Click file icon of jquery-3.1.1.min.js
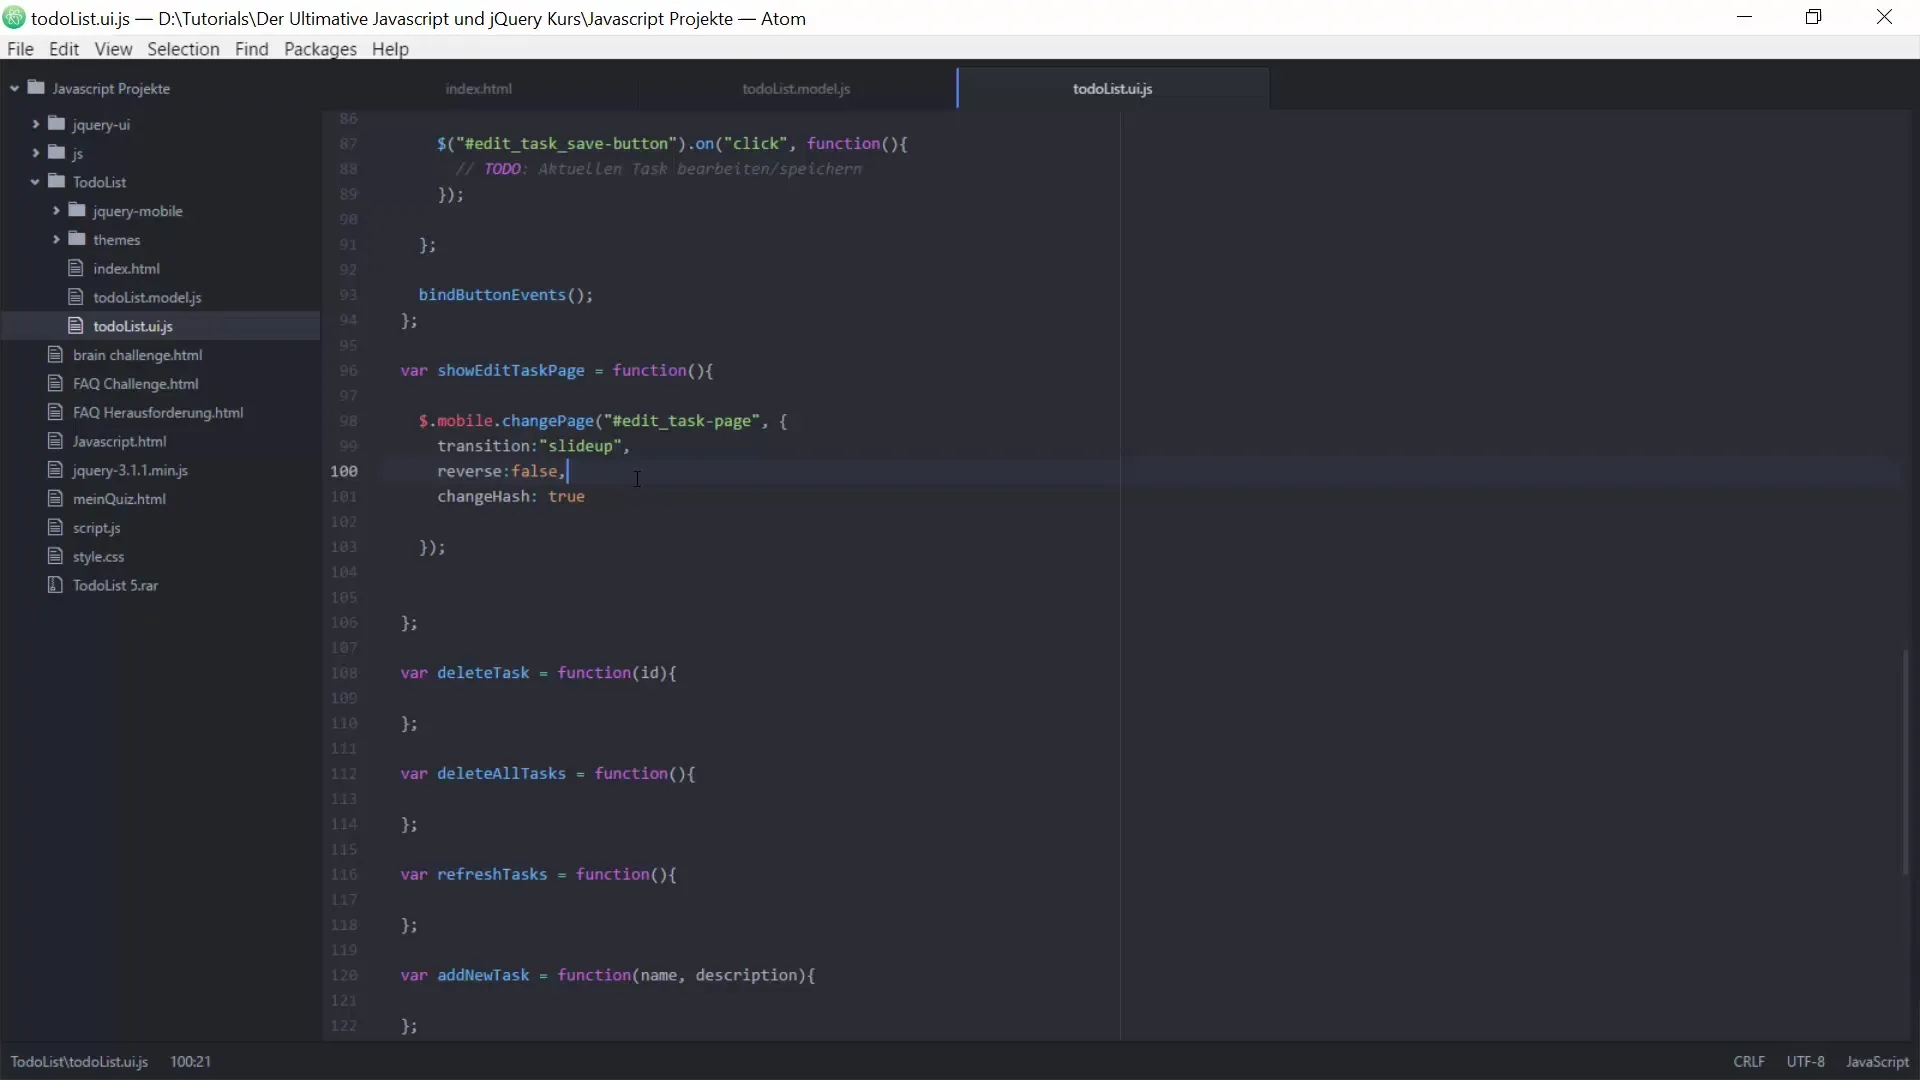1920x1080 pixels. [x=55, y=470]
